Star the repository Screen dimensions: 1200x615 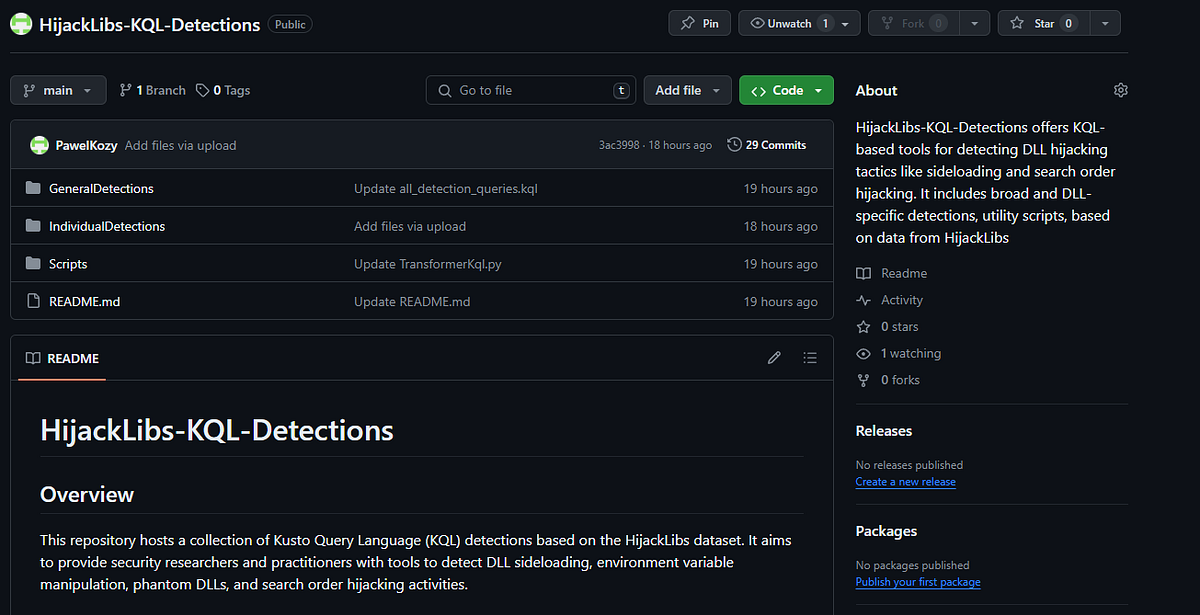pos(1043,23)
